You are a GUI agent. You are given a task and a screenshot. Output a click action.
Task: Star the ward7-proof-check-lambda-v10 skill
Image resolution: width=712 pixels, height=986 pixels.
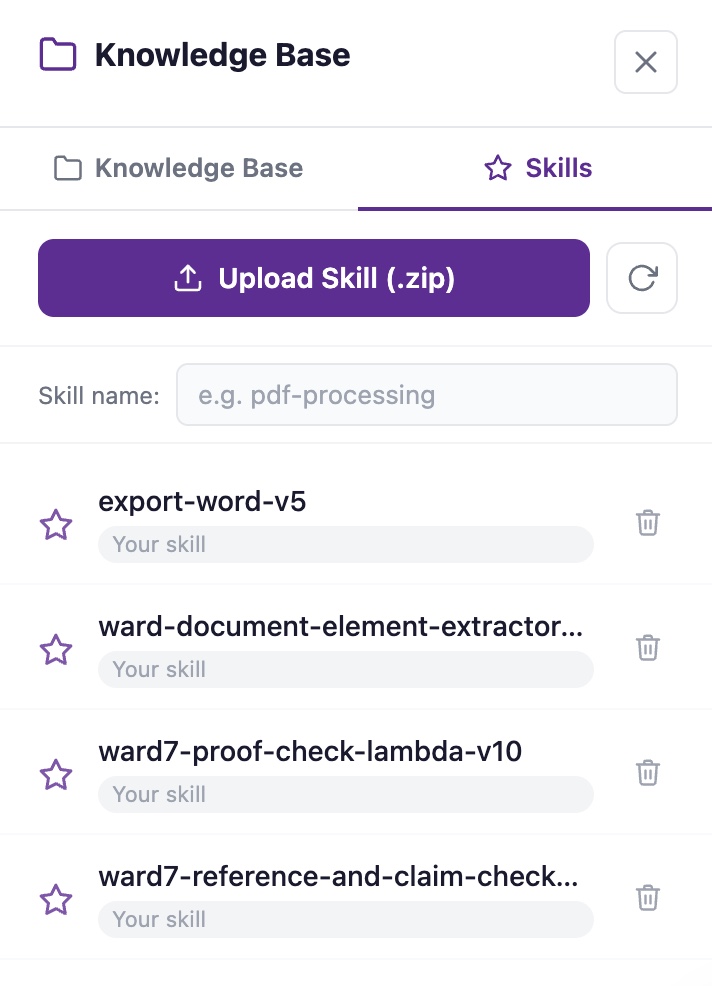click(x=56, y=774)
